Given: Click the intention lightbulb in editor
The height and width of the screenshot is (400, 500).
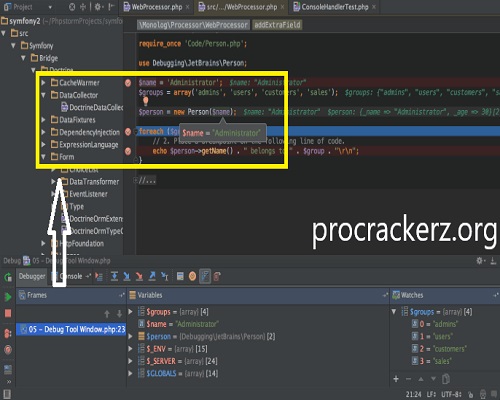Looking at the screenshot, I should (146, 101).
